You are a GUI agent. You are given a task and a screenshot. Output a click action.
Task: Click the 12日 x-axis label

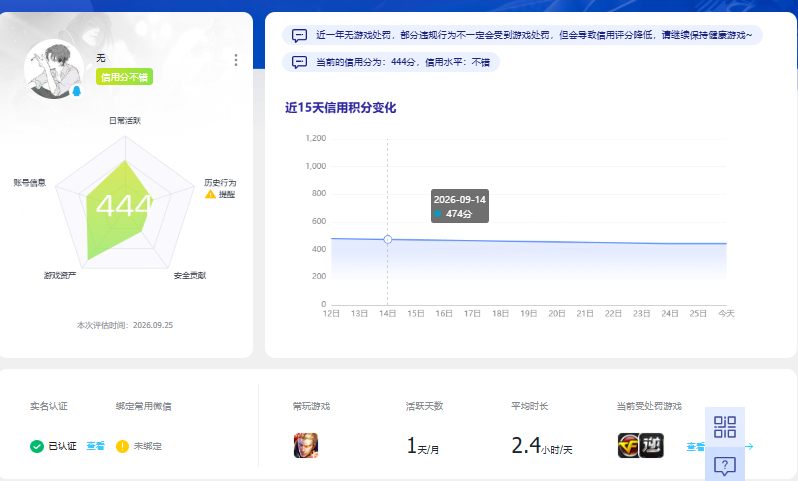[x=331, y=314]
